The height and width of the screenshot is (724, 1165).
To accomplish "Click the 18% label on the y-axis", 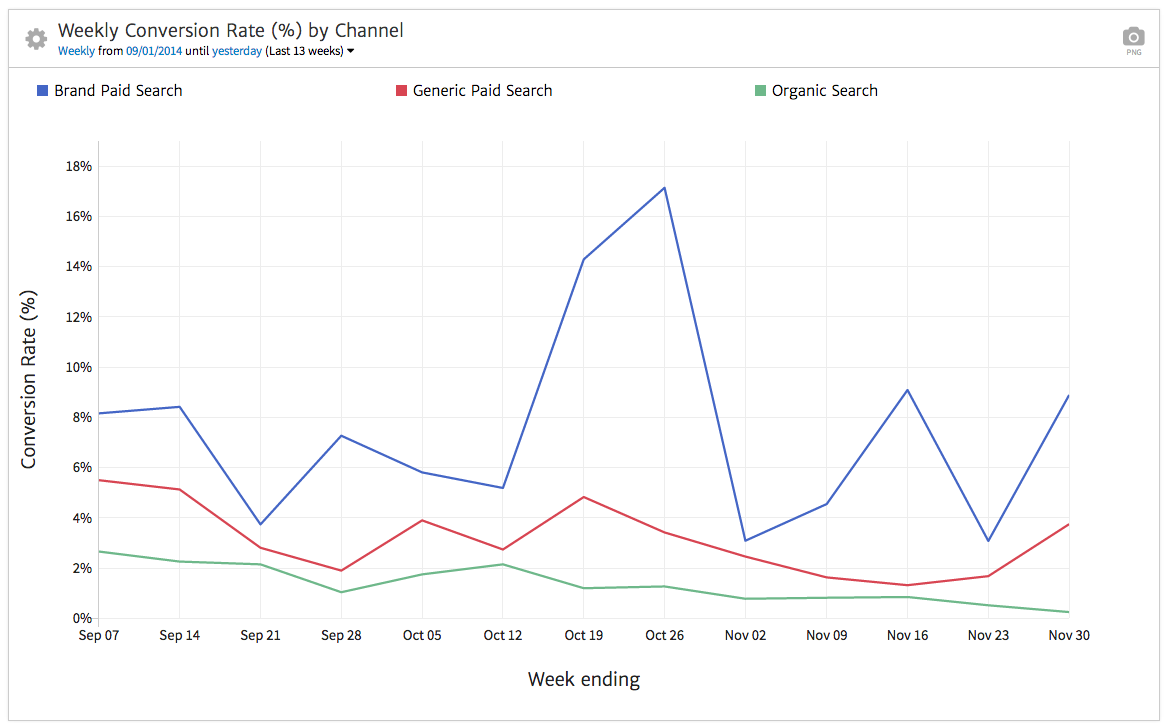I will tap(79, 166).
